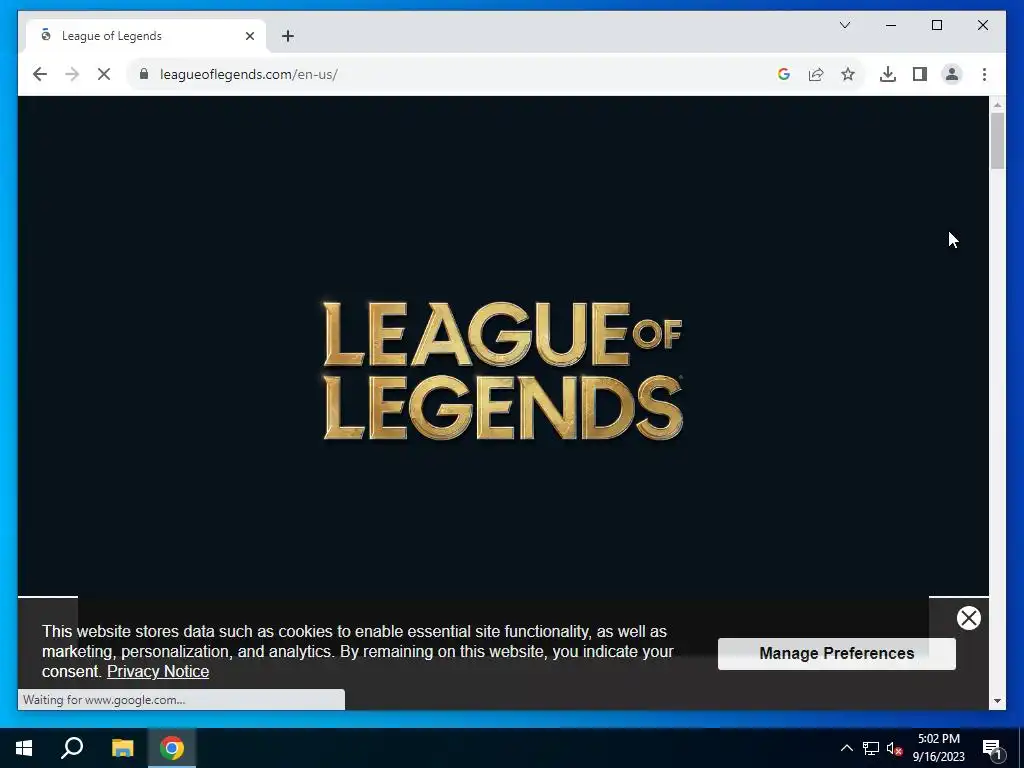1024x768 pixels.
Task: Toggle the browser side panel
Action: (920, 74)
